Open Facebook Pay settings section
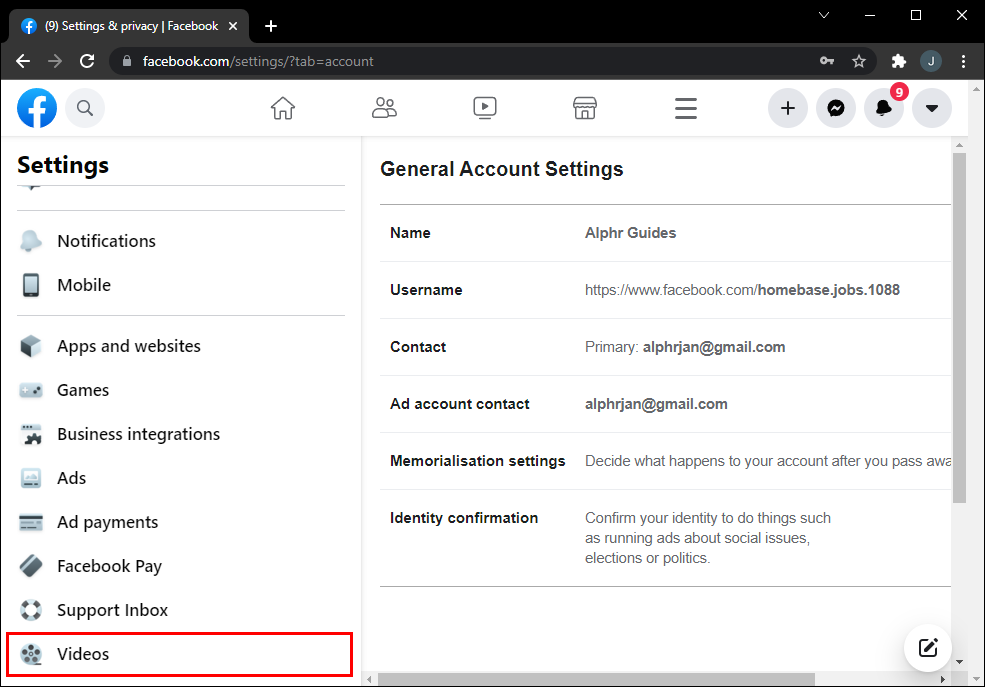This screenshot has height=687, width=985. click(109, 566)
